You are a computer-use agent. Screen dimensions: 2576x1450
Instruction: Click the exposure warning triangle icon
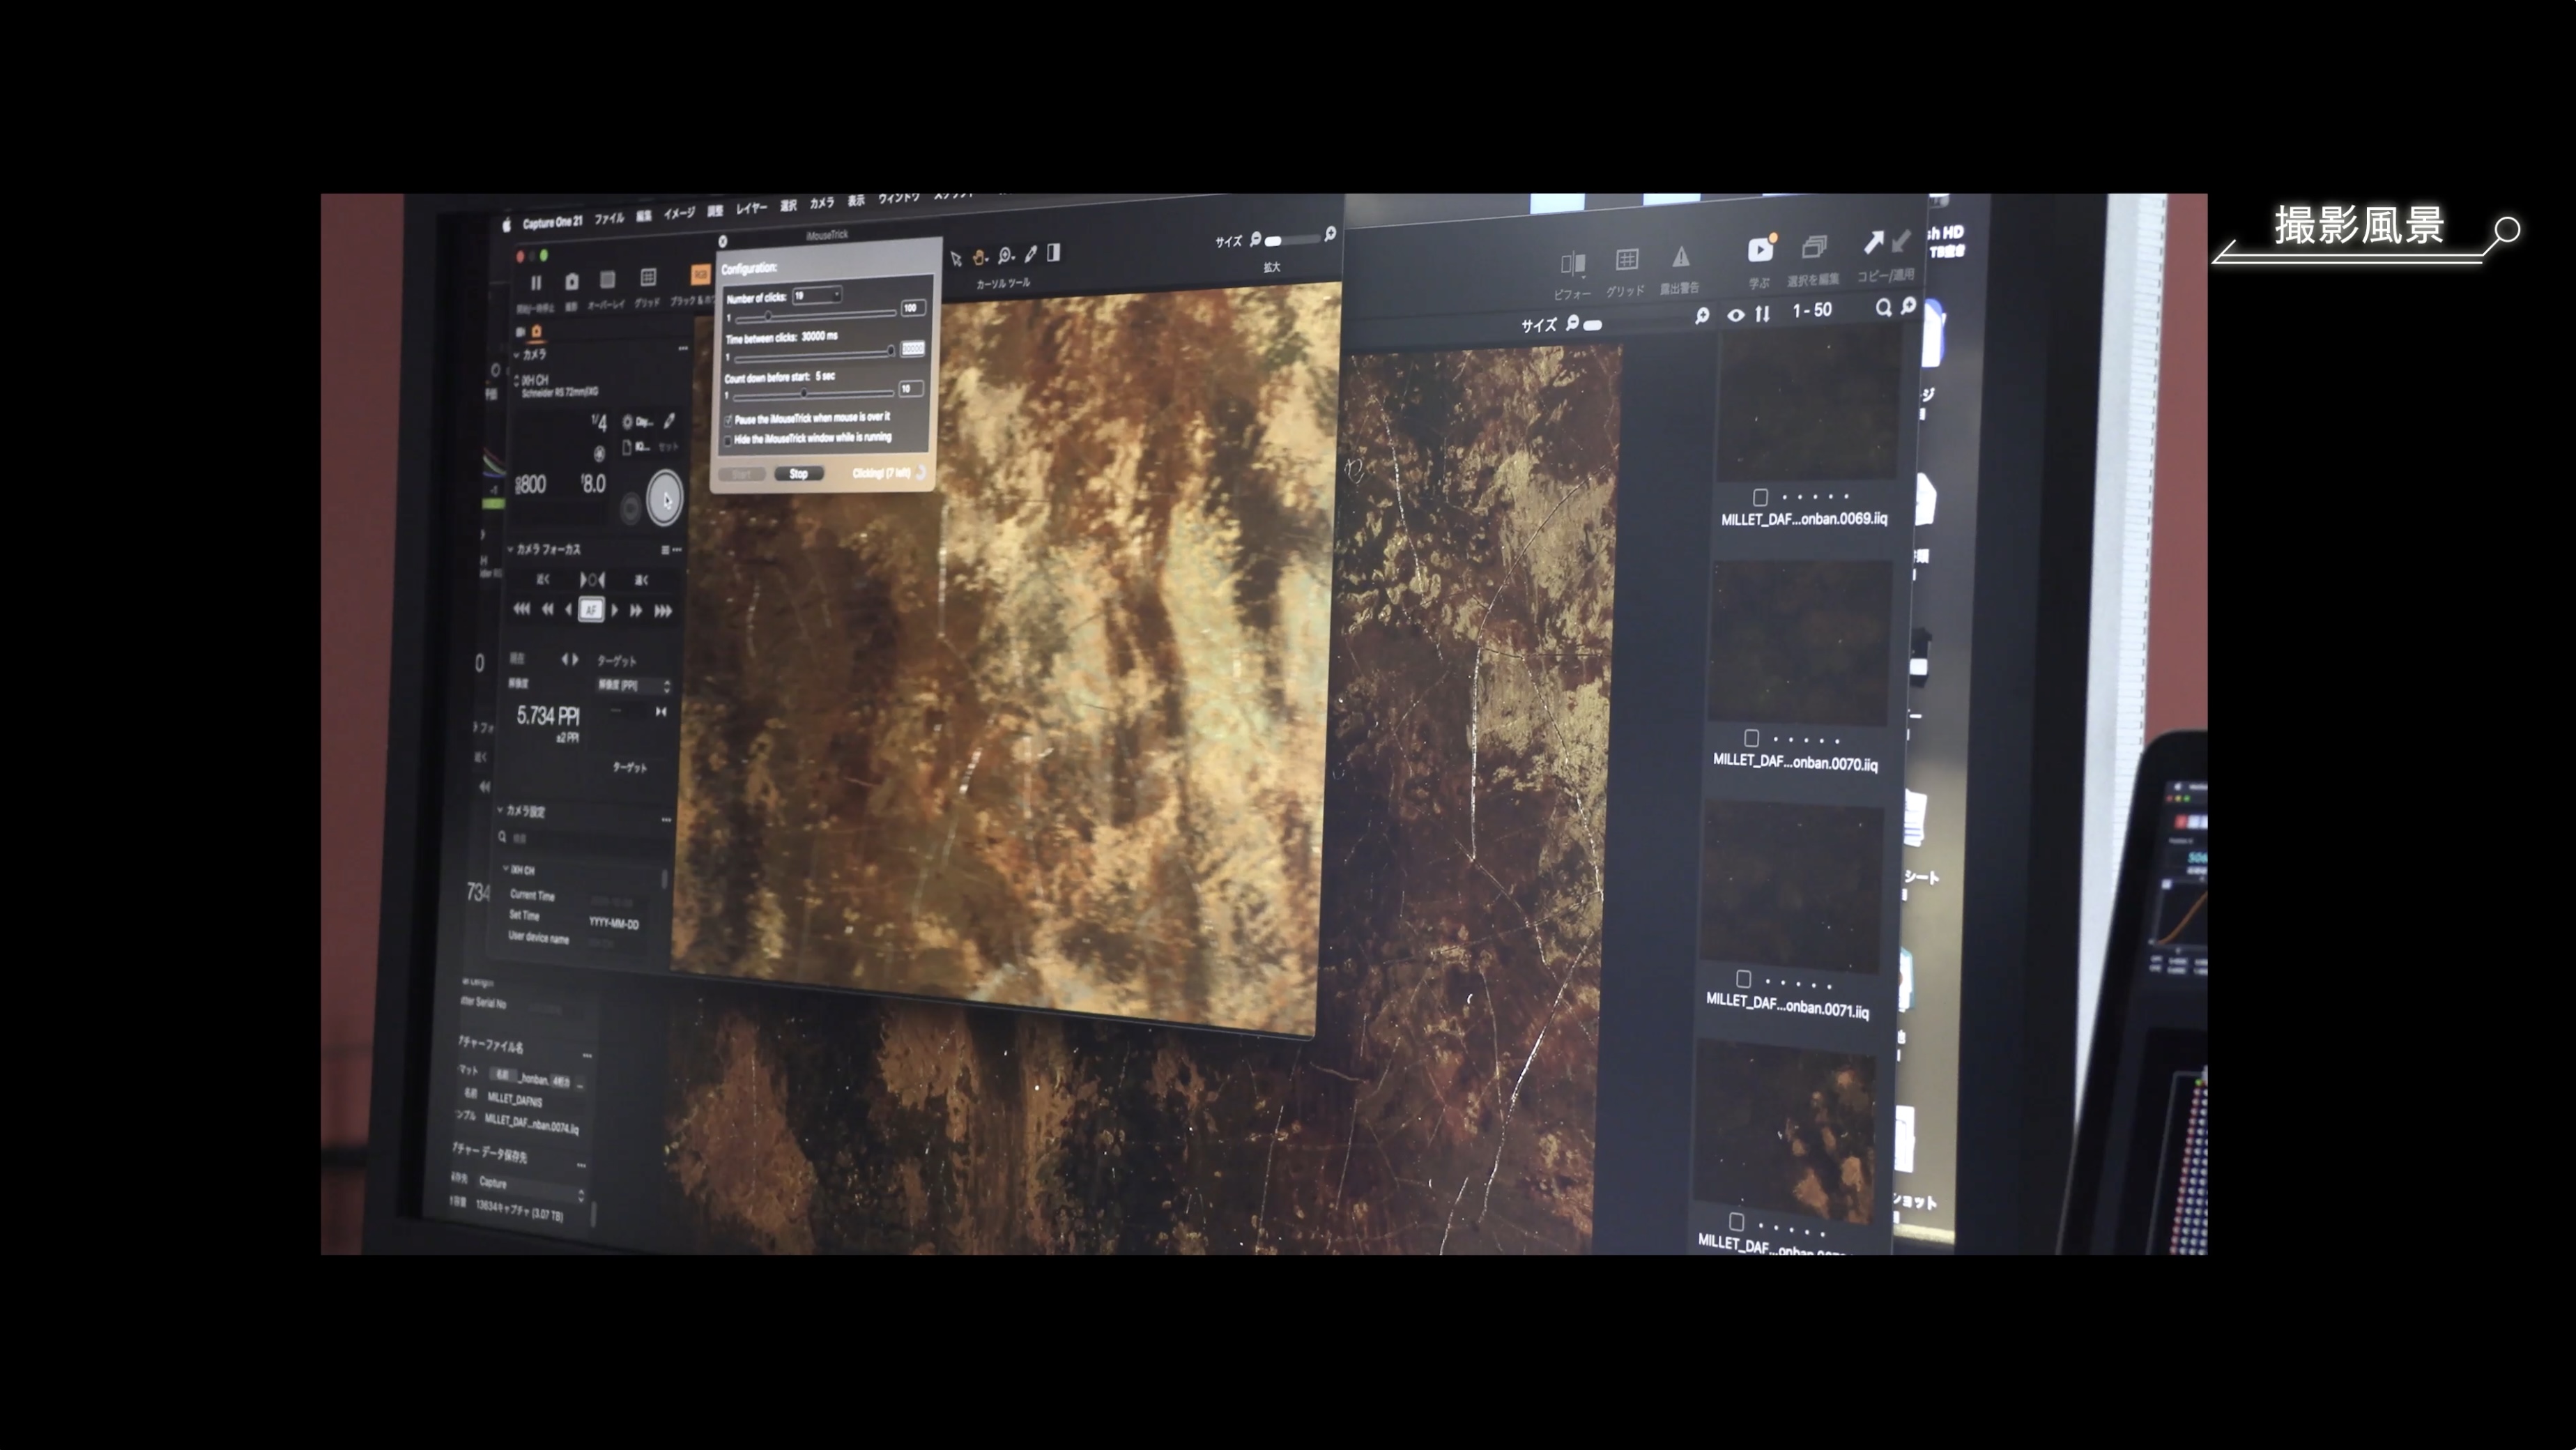coord(1681,258)
